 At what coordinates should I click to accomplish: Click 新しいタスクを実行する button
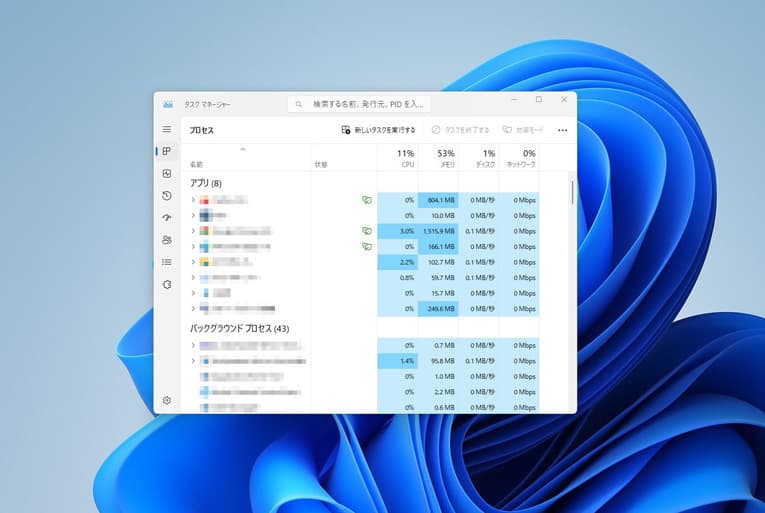click(x=378, y=130)
